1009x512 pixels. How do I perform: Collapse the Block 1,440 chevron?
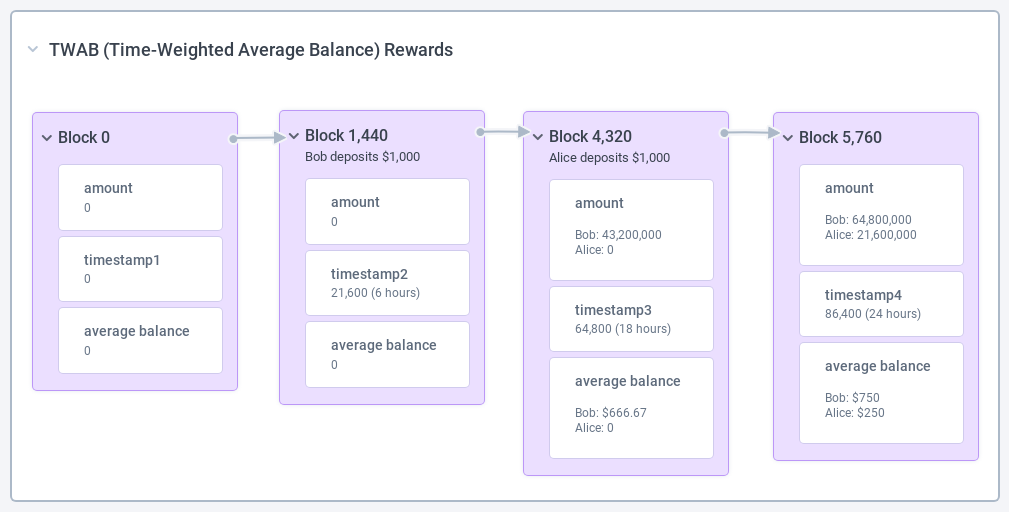pyautogui.click(x=294, y=136)
